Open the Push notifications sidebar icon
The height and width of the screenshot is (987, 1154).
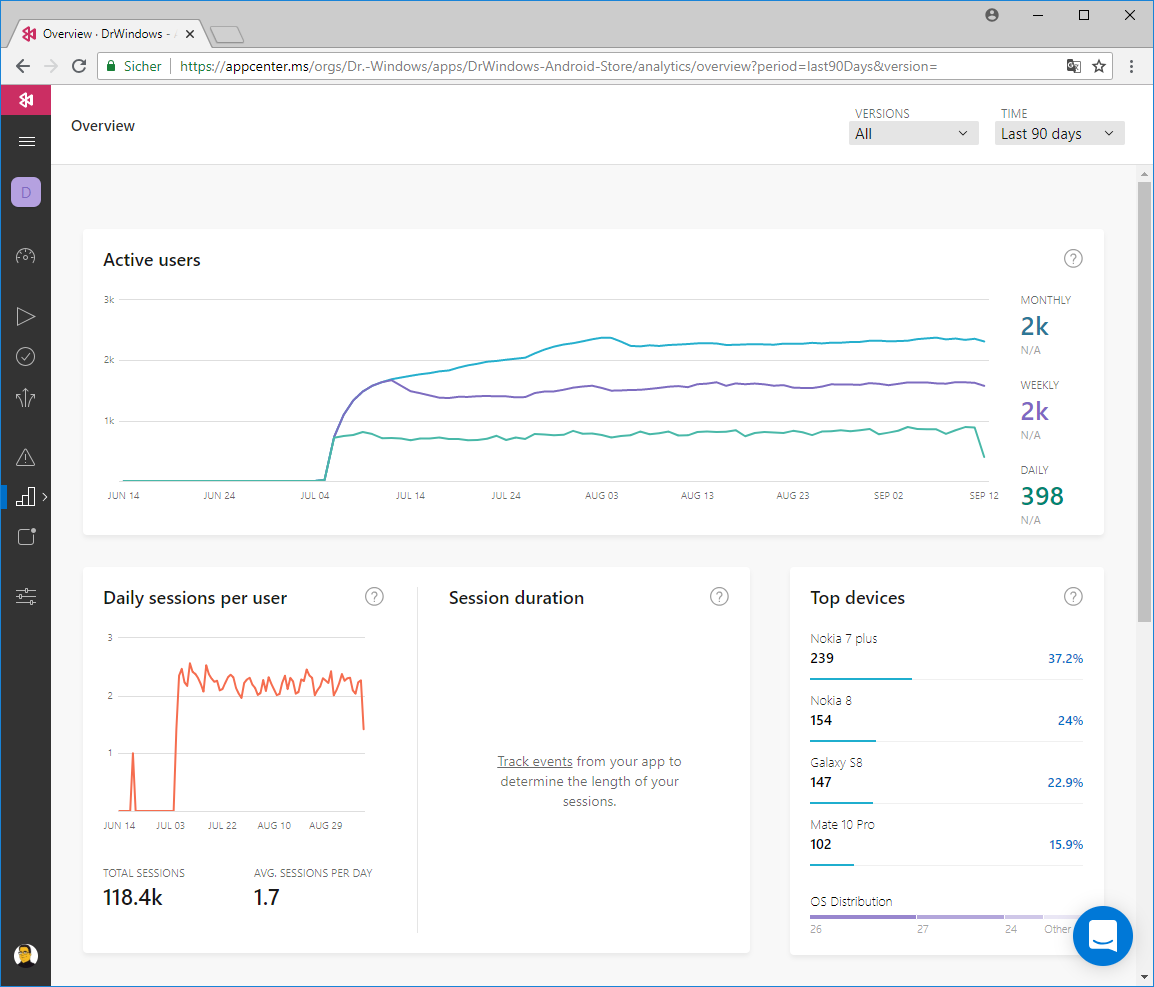[x=26, y=537]
